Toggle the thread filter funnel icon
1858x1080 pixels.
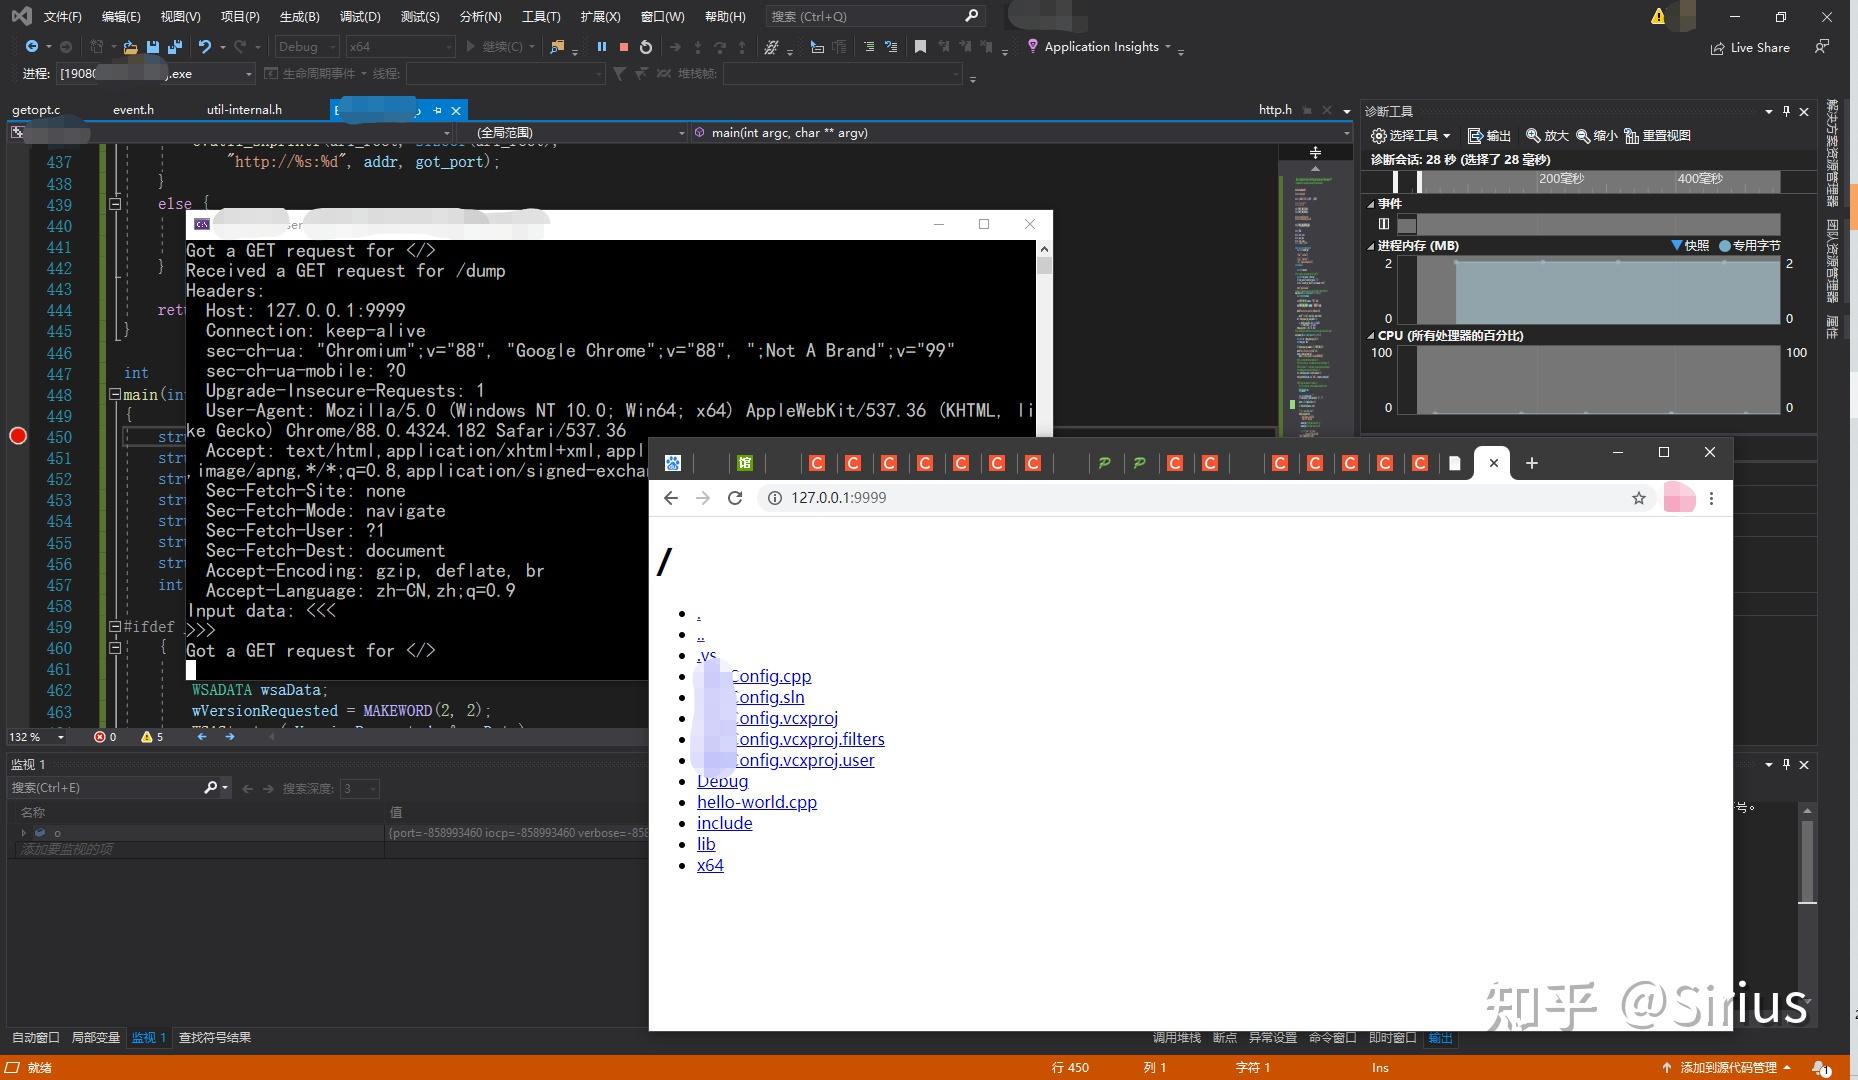(619, 74)
